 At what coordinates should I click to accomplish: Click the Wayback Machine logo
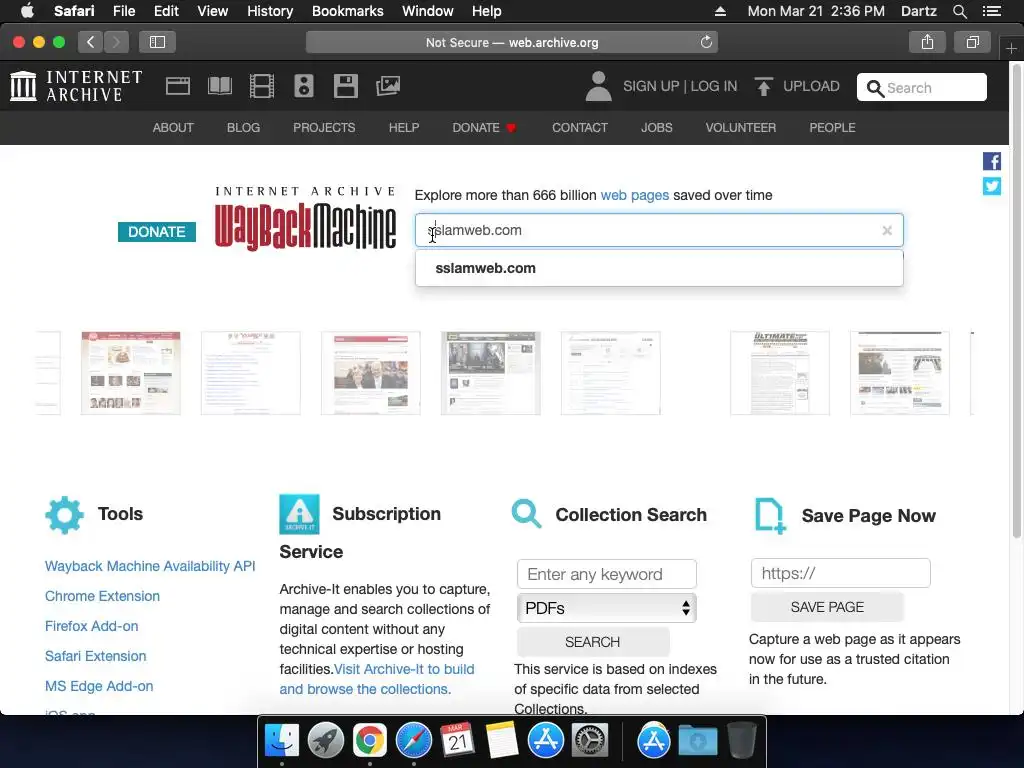click(306, 219)
